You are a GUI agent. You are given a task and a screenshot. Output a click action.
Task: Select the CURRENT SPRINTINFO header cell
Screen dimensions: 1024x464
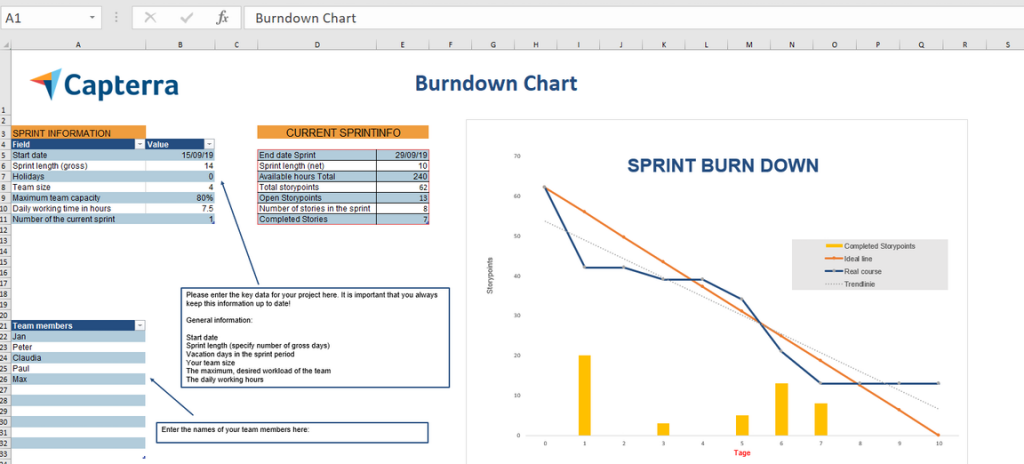pyautogui.click(x=343, y=133)
